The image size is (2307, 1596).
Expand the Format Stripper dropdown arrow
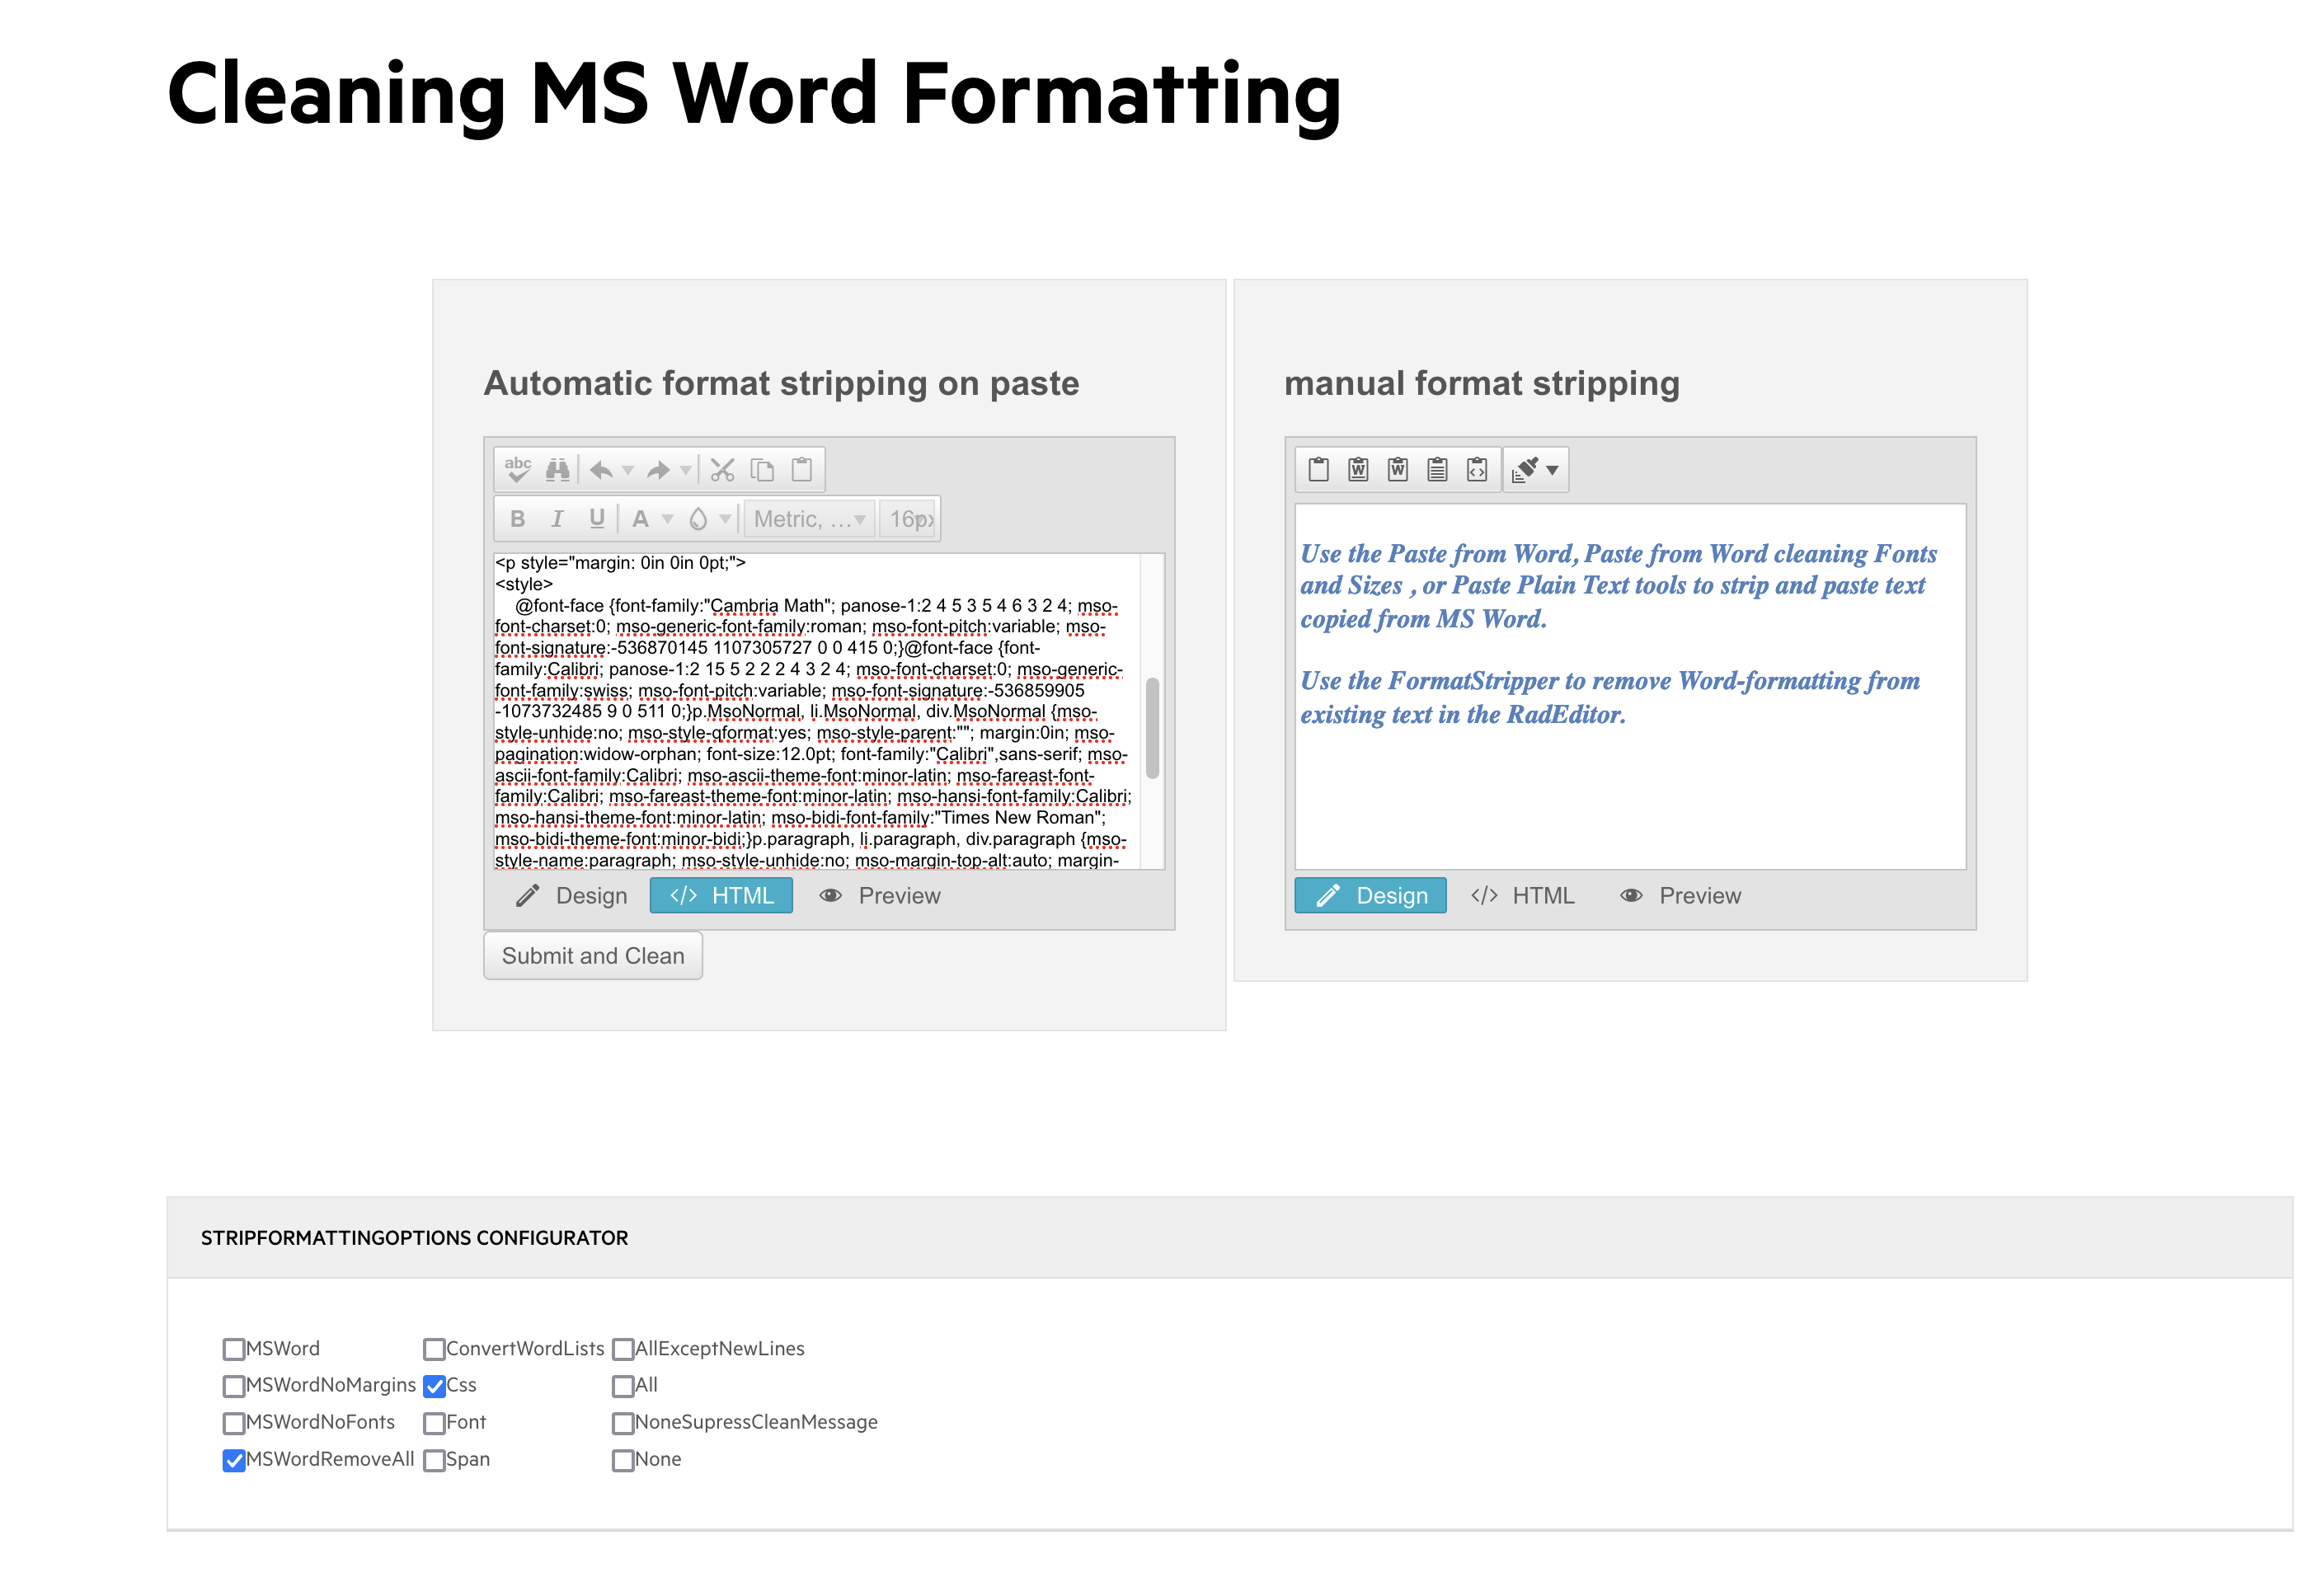point(1552,469)
